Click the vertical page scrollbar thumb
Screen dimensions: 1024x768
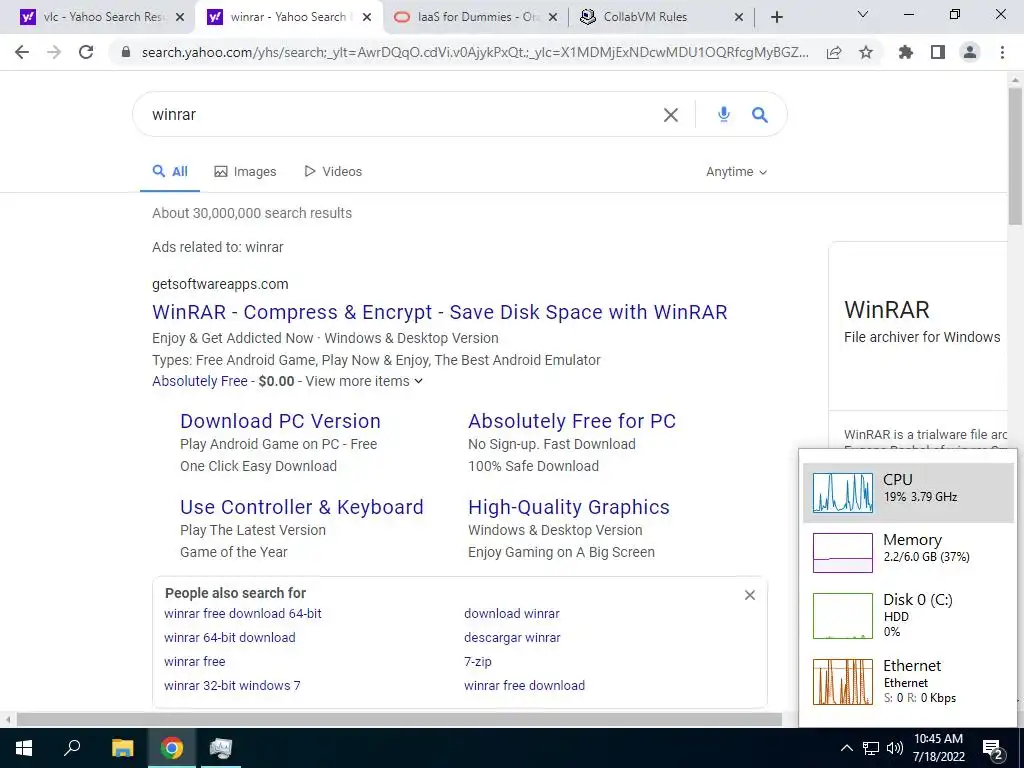click(1015, 157)
